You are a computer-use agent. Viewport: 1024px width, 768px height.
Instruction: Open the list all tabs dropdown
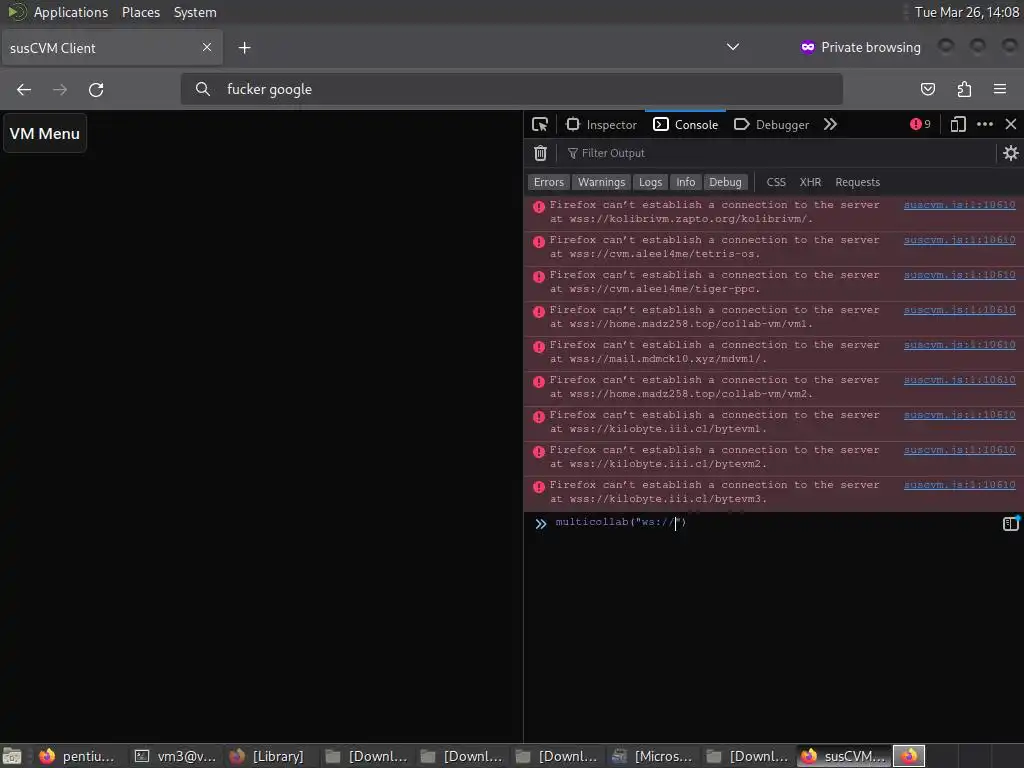[x=733, y=47]
